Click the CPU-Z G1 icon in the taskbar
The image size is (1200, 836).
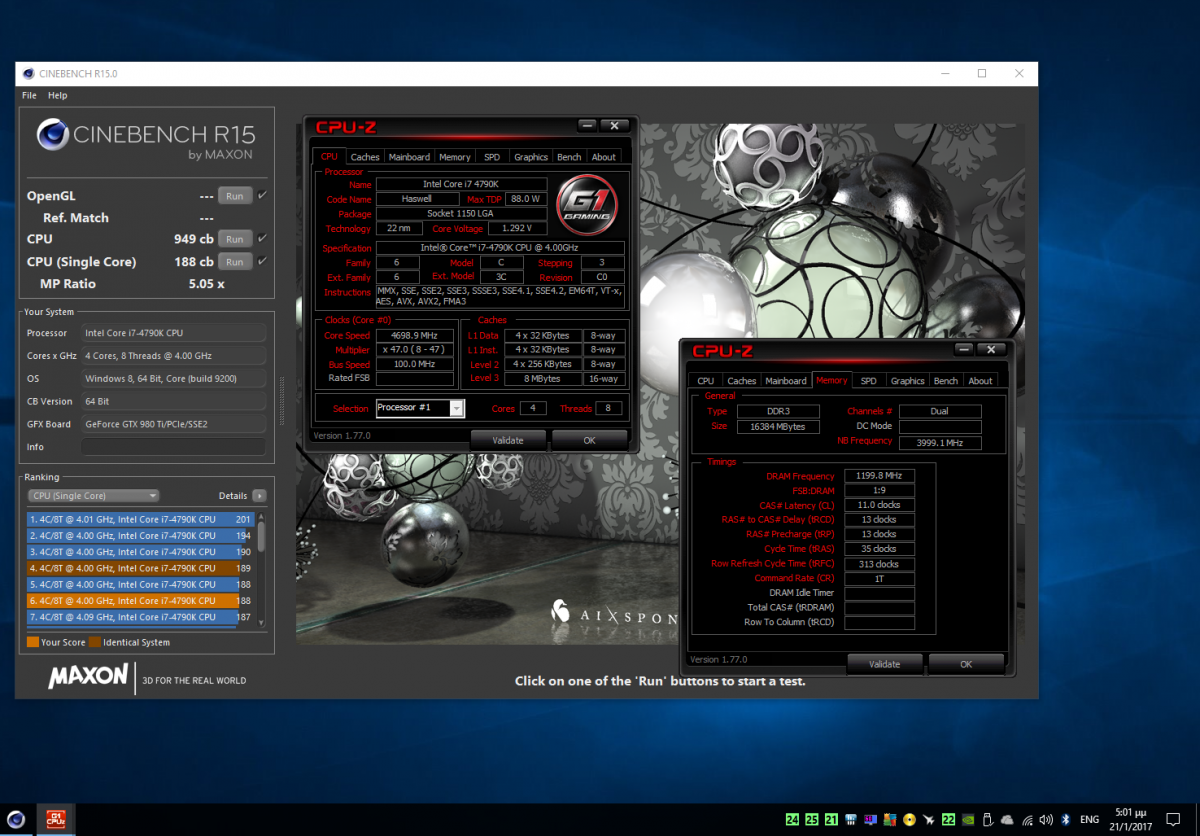pyautogui.click(x=54, y=819)
